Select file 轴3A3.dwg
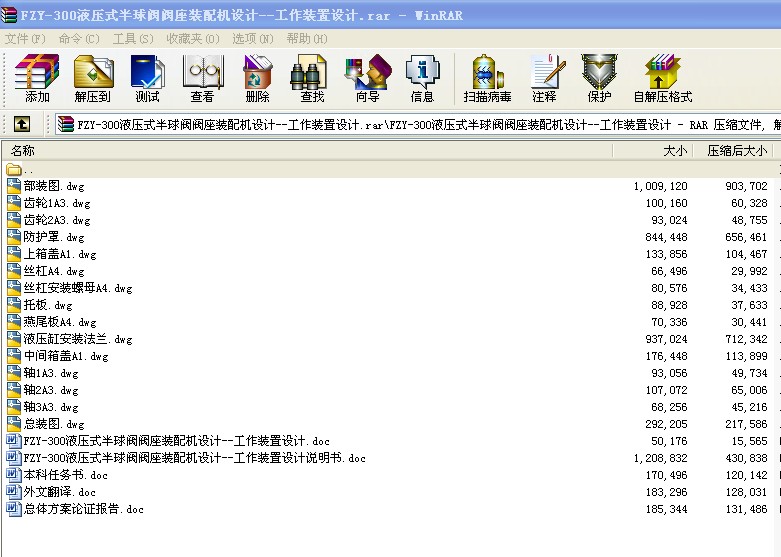This screenshot has width=781, height=557. click(51, 407)
